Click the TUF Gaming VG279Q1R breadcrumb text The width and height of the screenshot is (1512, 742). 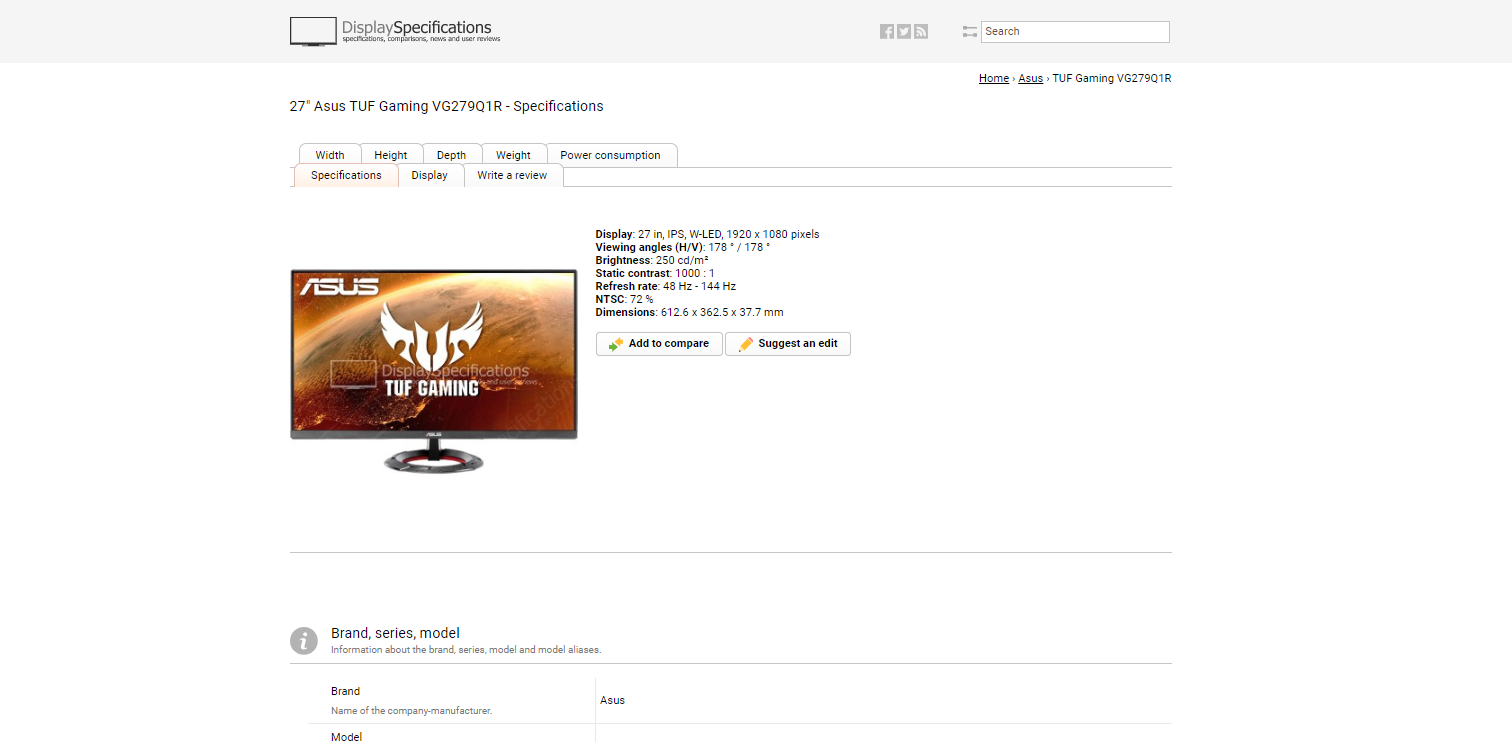click(x=1111, y=78)
